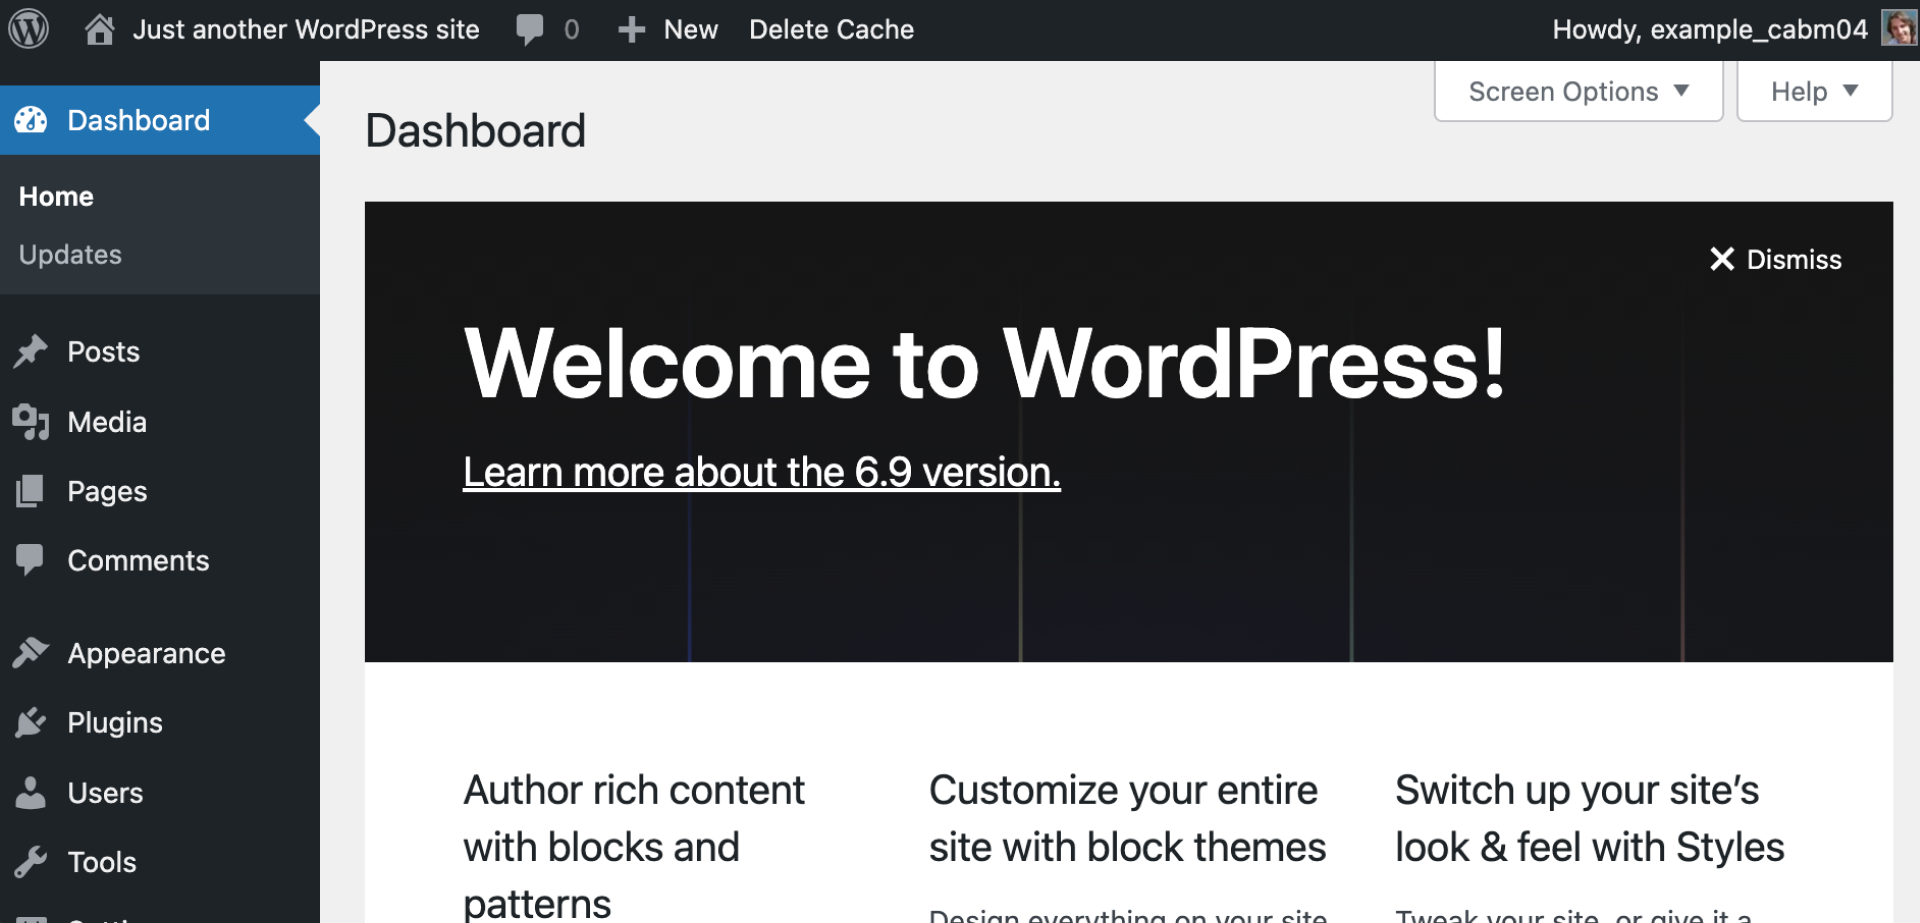Click the user avatar thumbnail
This screenshot has height=923, width=1920.
[1898, 28]
